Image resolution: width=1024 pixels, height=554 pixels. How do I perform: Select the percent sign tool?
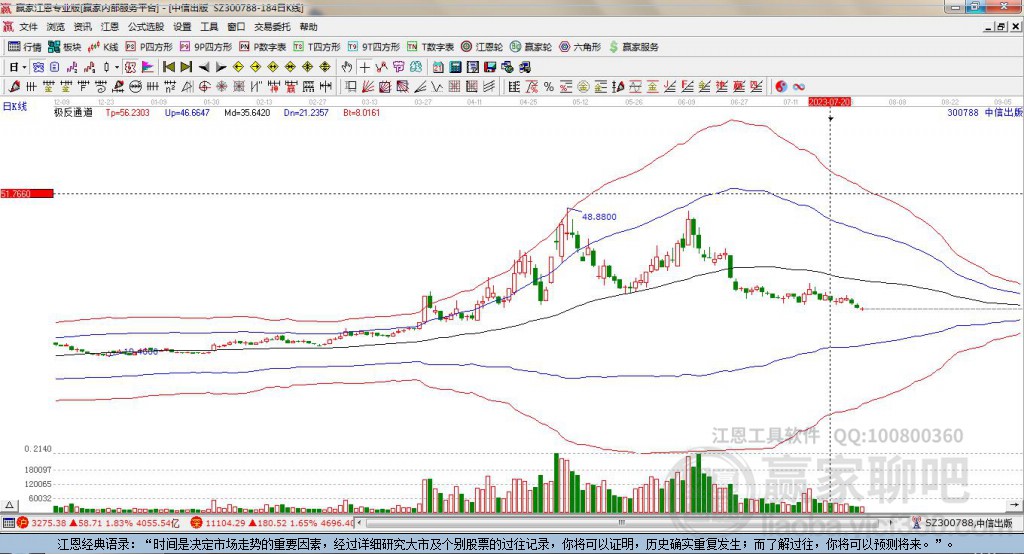pyautogui.click(x=549, y=86)
